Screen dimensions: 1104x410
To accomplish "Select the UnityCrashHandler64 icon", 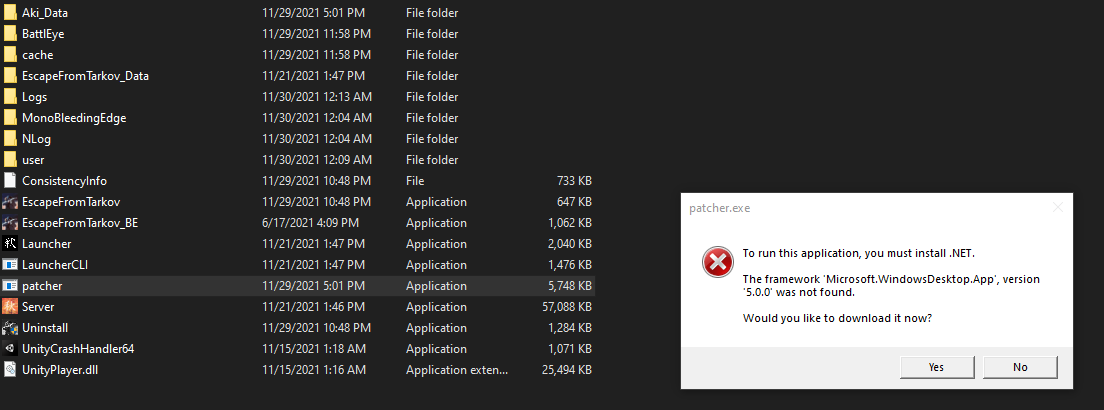I will click(10, 349).
